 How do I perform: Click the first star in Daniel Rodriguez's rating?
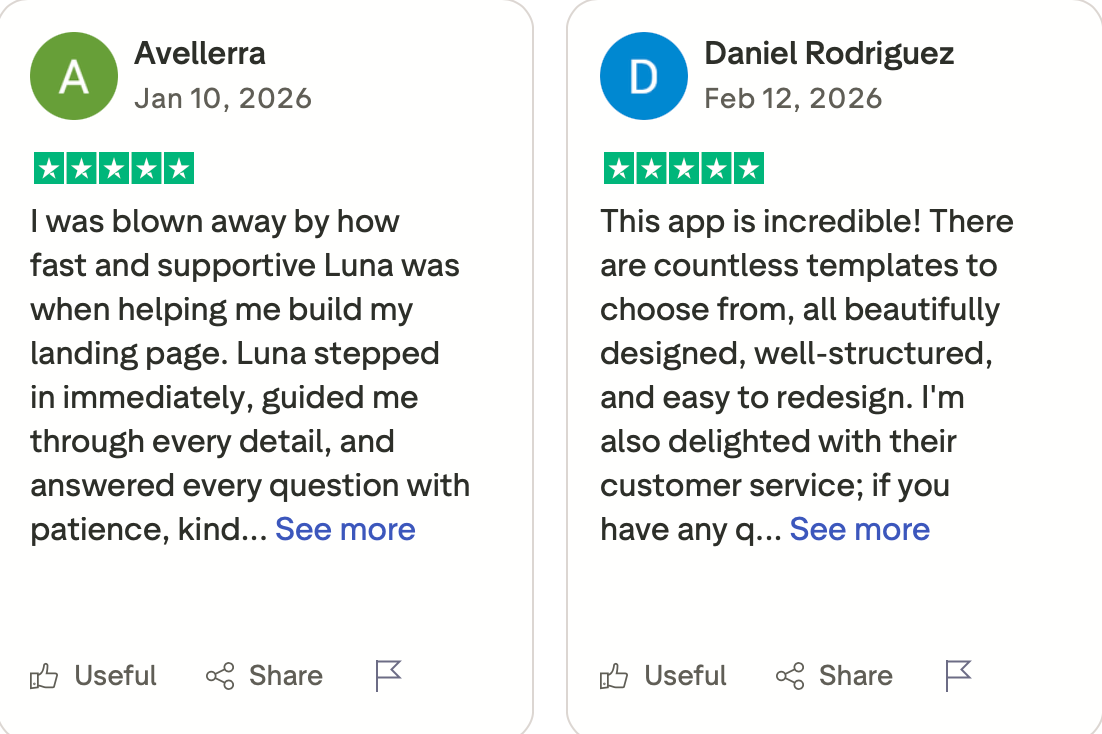[x=620, y=169]
